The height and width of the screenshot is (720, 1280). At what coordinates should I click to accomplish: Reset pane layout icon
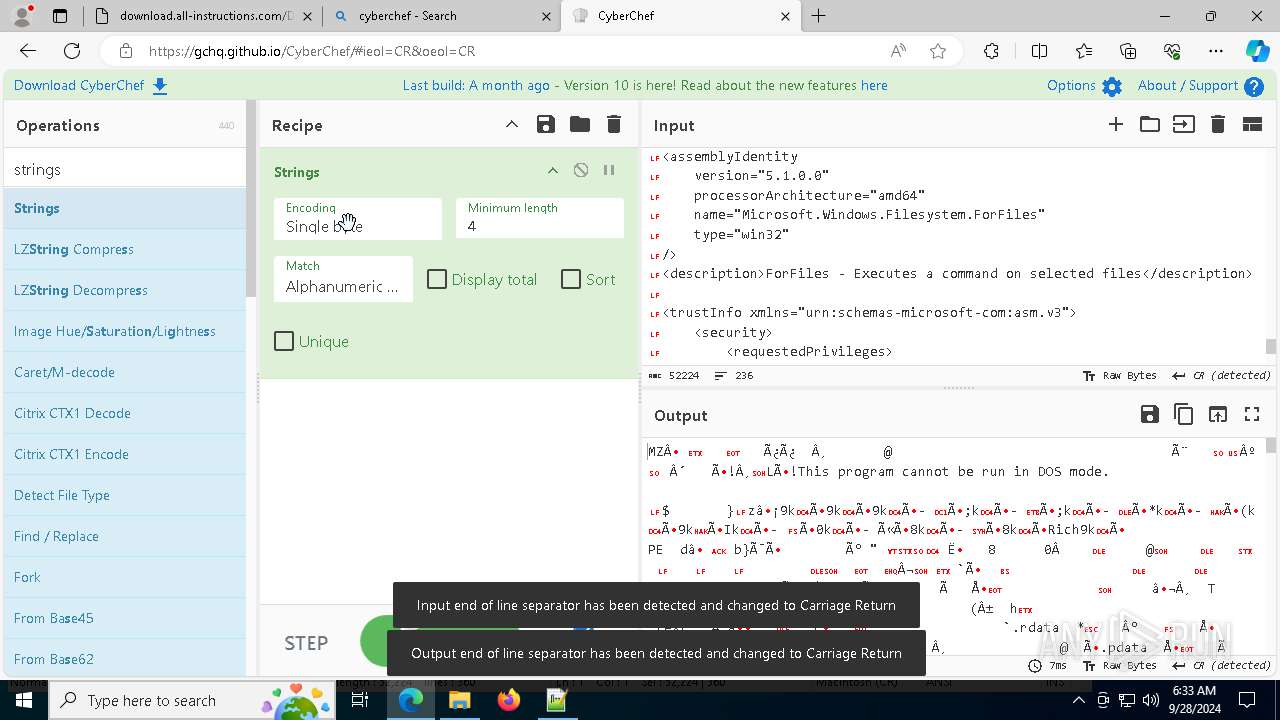[x=1252, y=125]
